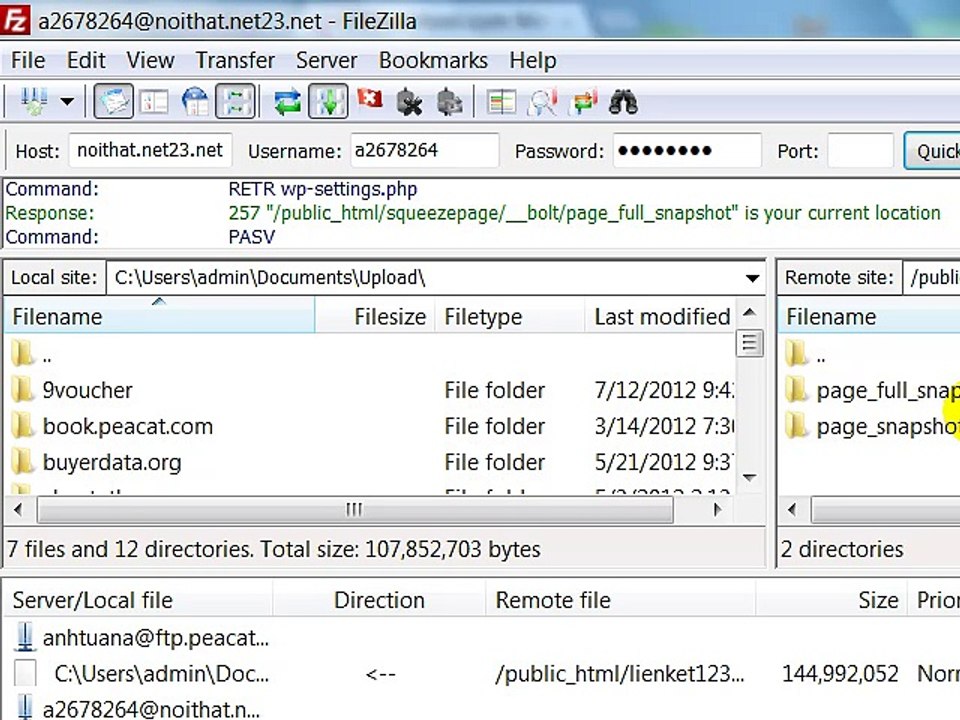
Task: Click the Direction queue column header
Action: click(x=379, y=600)
